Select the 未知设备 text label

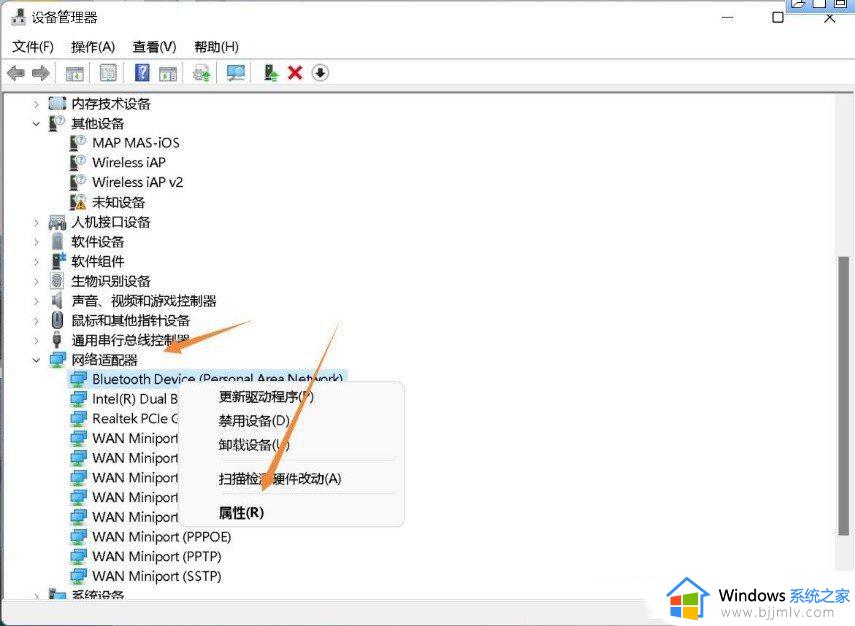[x=118, y=202]
